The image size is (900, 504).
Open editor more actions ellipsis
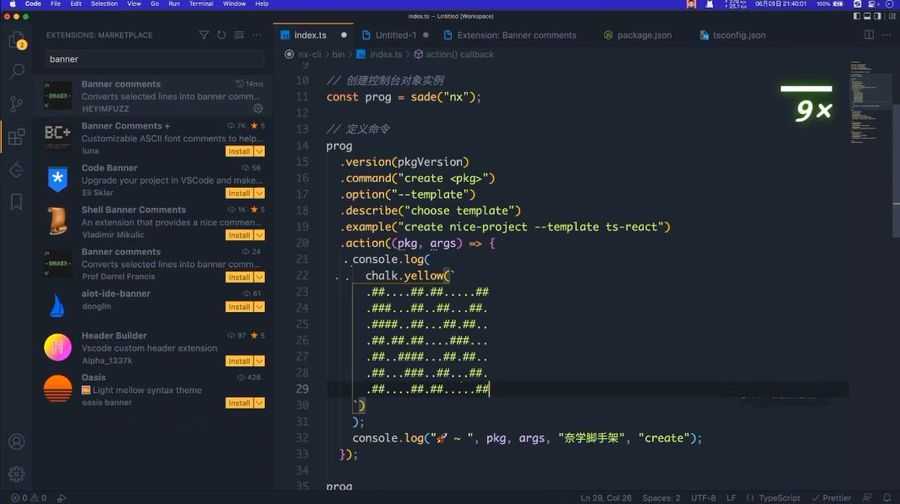(887, 35)
